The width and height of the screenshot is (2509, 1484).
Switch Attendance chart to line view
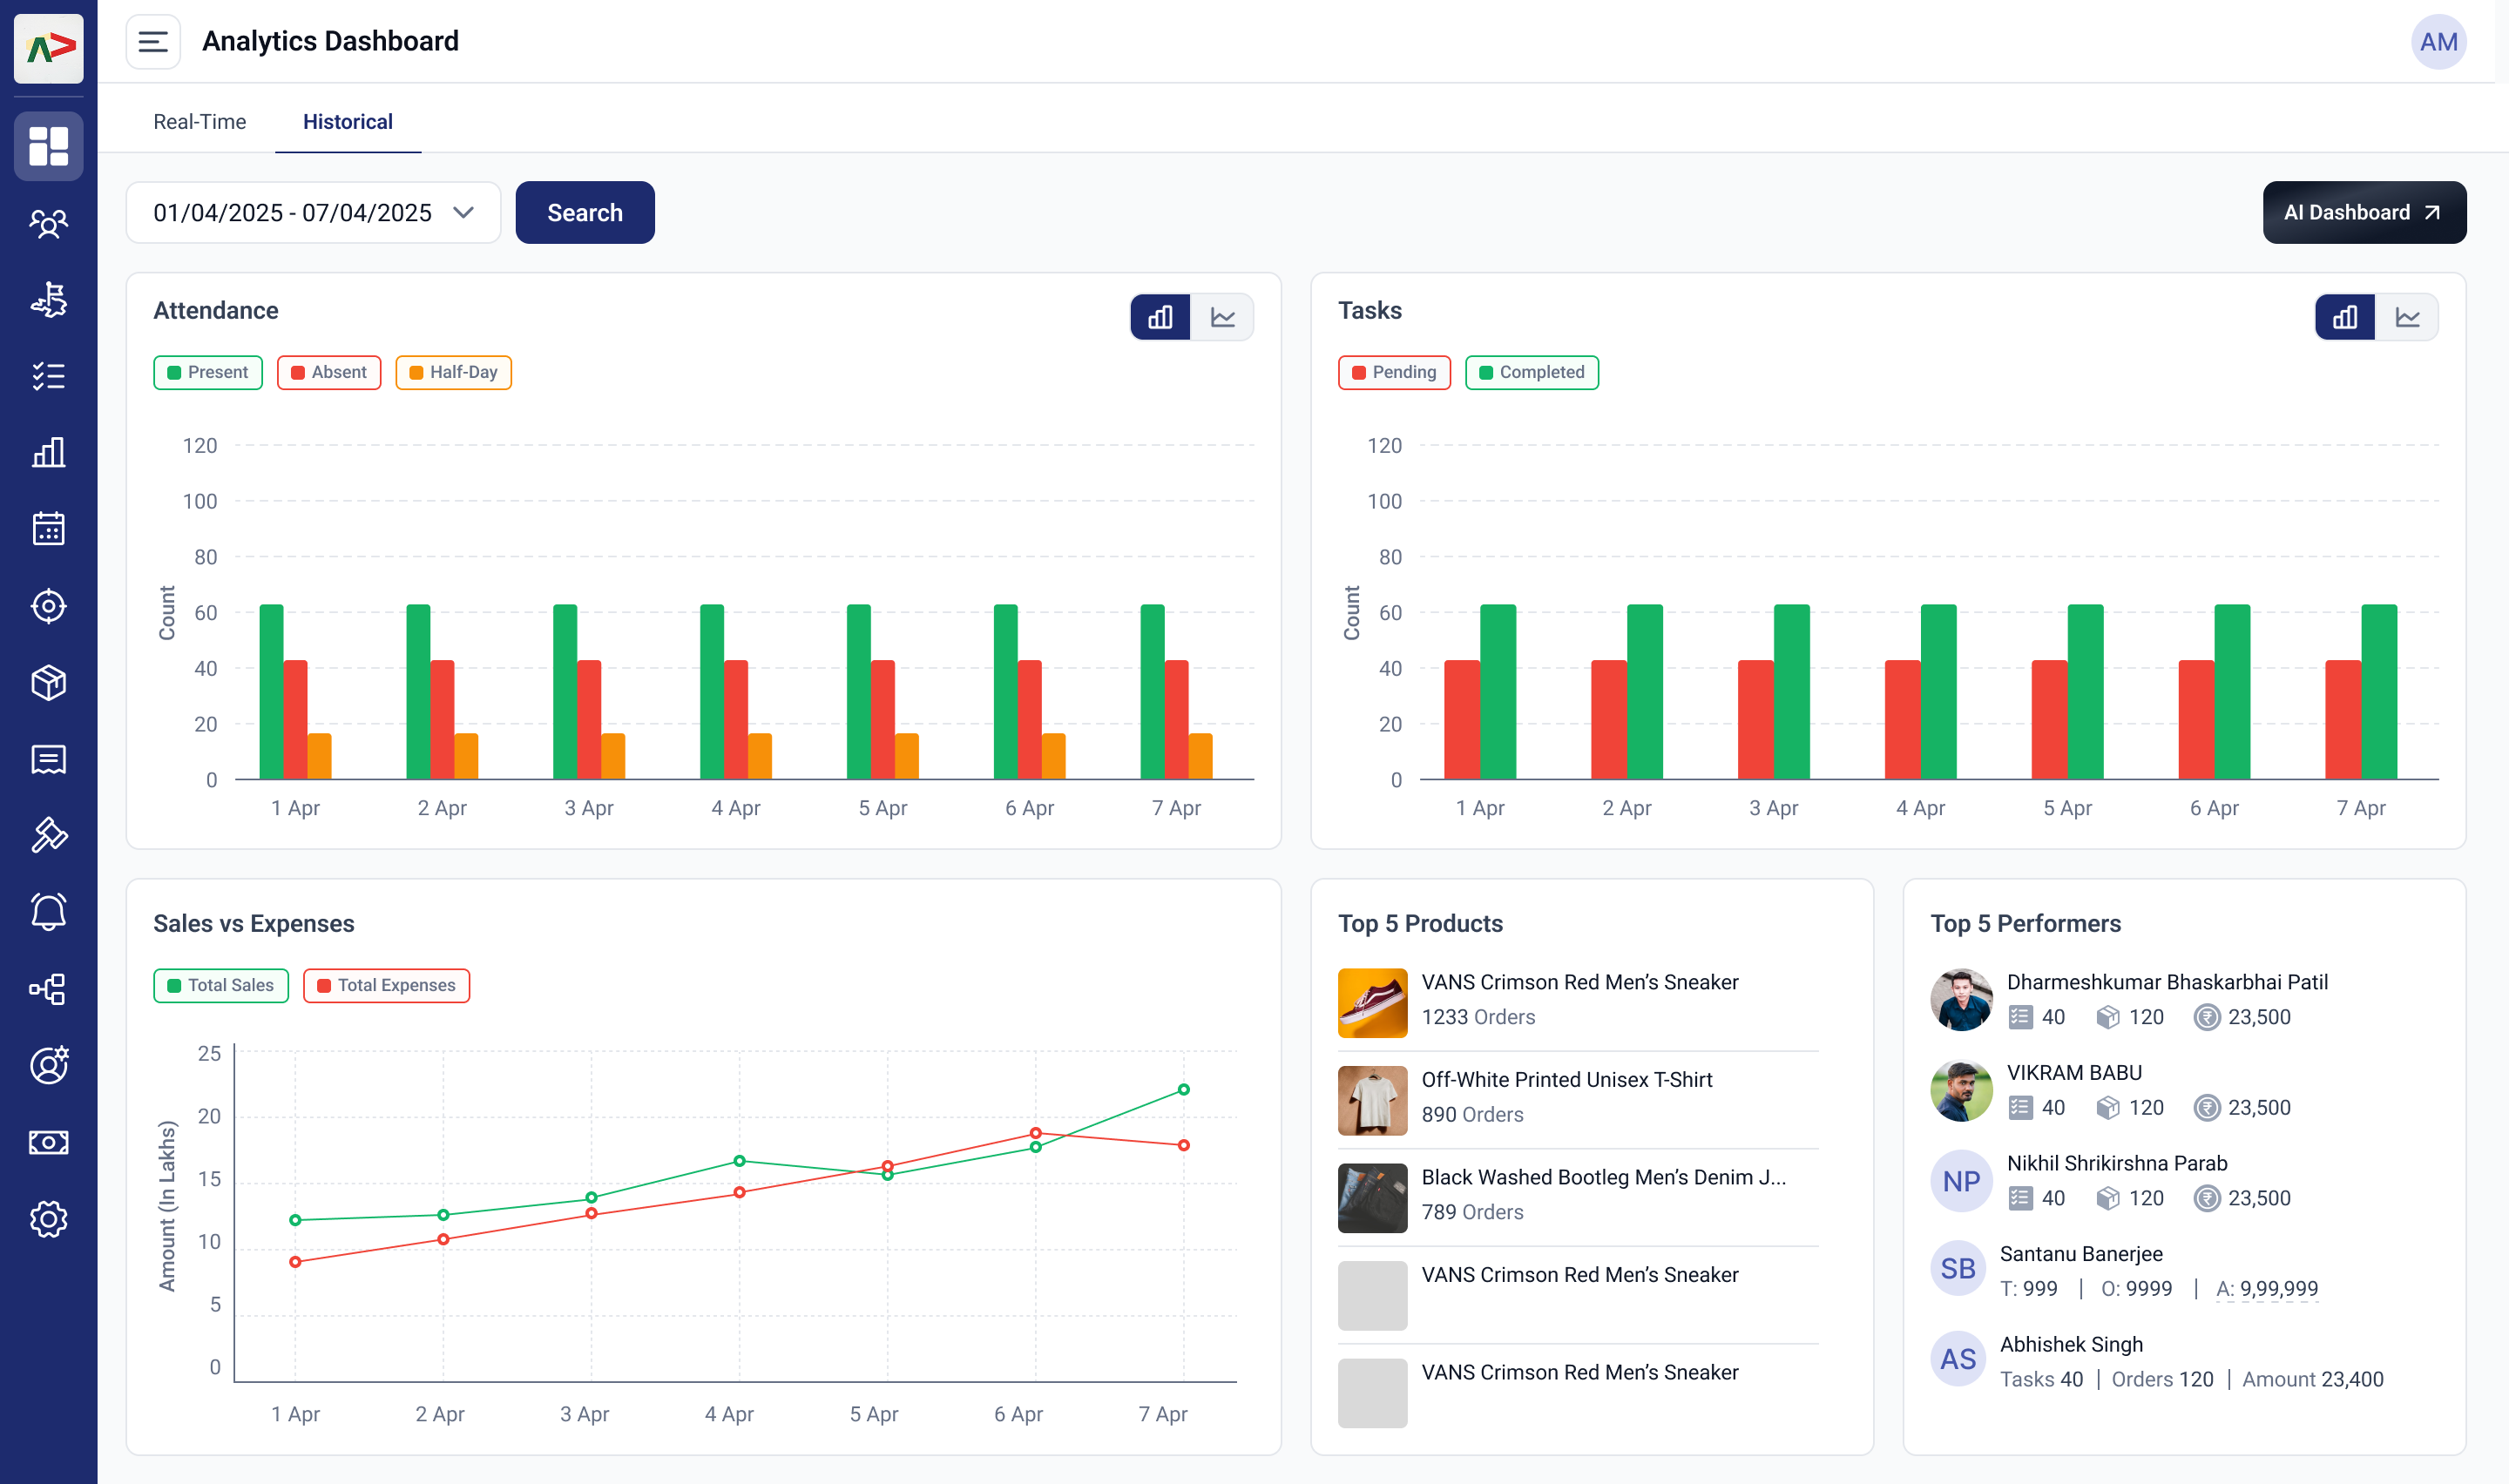point(1222,317)
